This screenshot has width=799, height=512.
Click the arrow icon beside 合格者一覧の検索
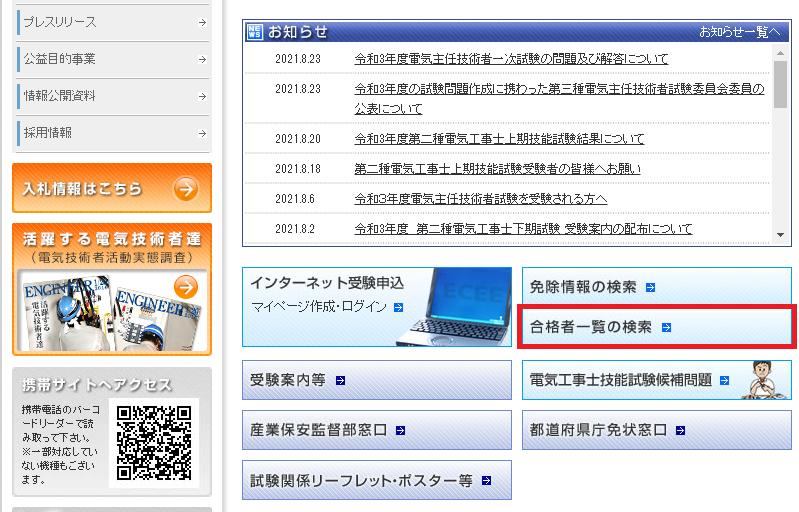[667, 327]
